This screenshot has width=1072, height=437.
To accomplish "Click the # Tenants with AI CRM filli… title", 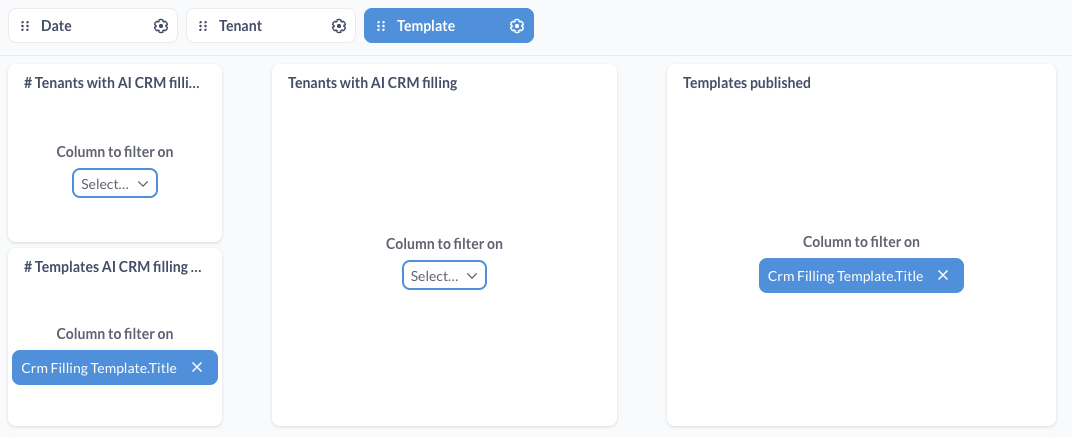I will 113,83.
